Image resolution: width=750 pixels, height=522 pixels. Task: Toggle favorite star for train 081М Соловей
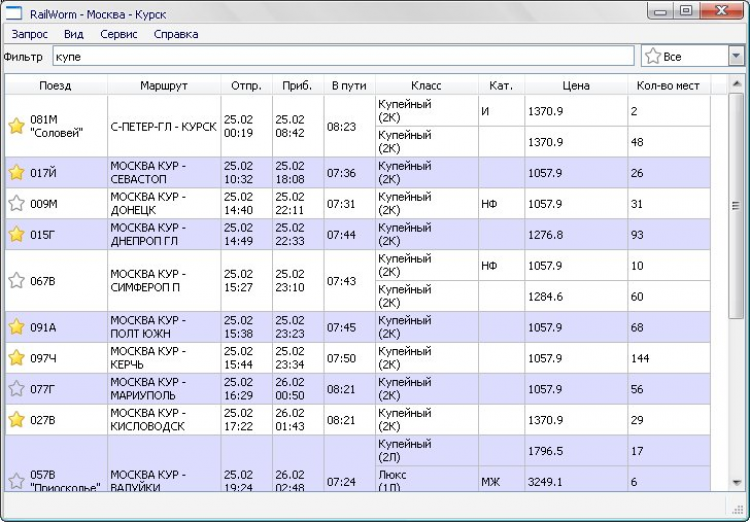pyautogui.click(x=16, y=126)
